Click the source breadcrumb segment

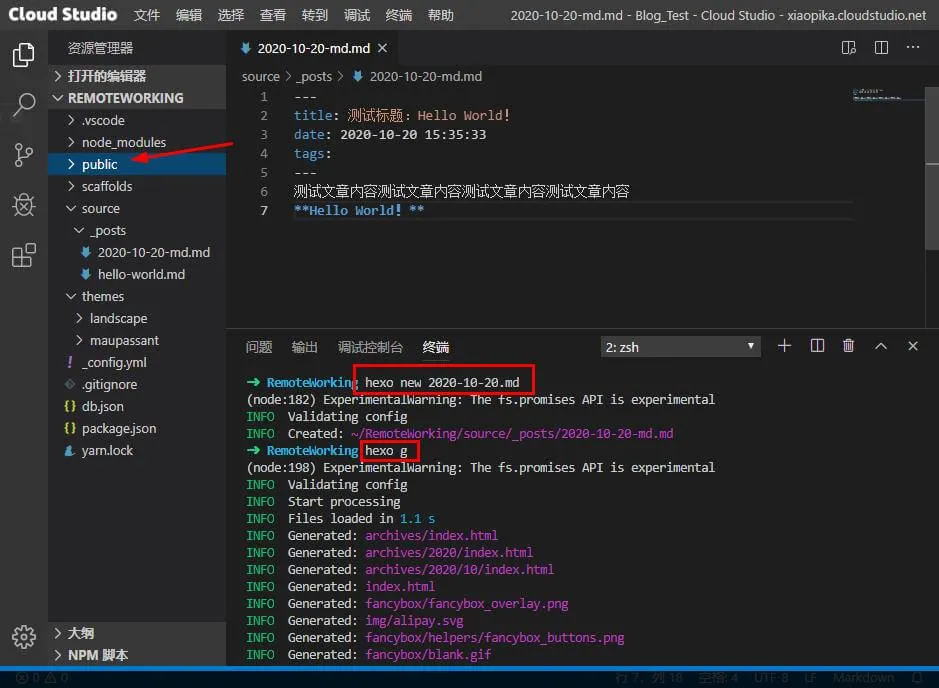click(261, 76)
